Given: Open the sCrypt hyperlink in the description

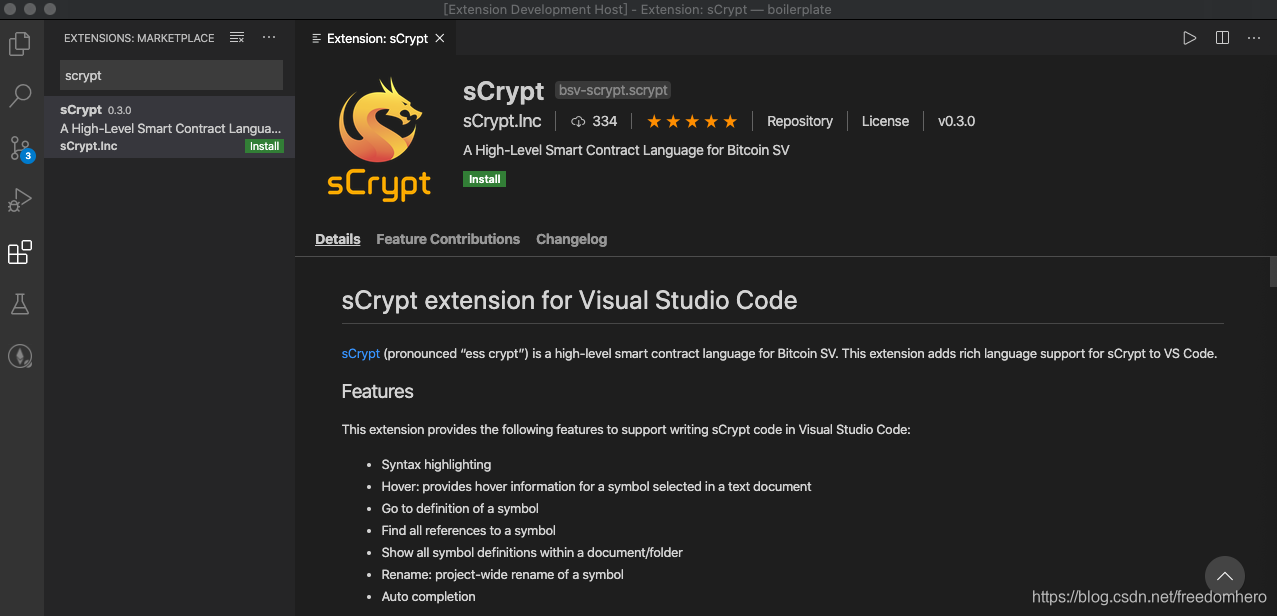Looking at the screenshot, I should [x=360, y=353].
